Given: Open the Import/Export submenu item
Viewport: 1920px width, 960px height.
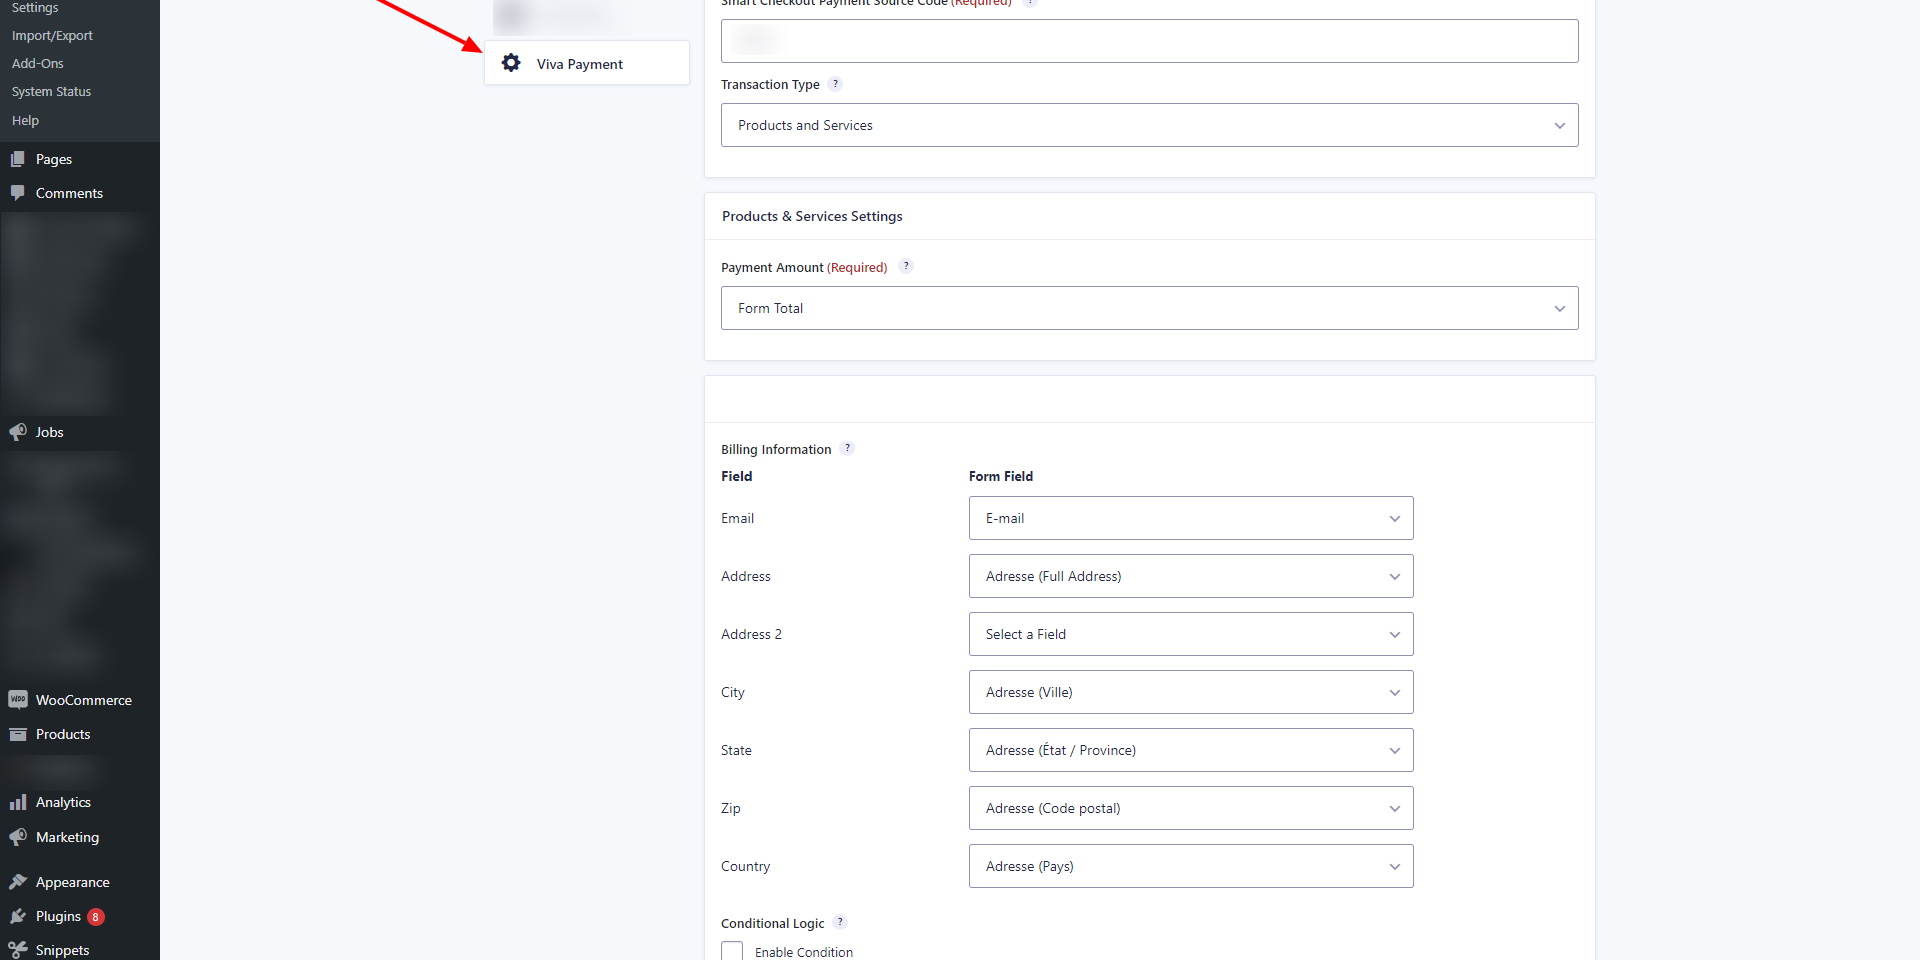Looking at the screenshot, I should tap(52, 35).
